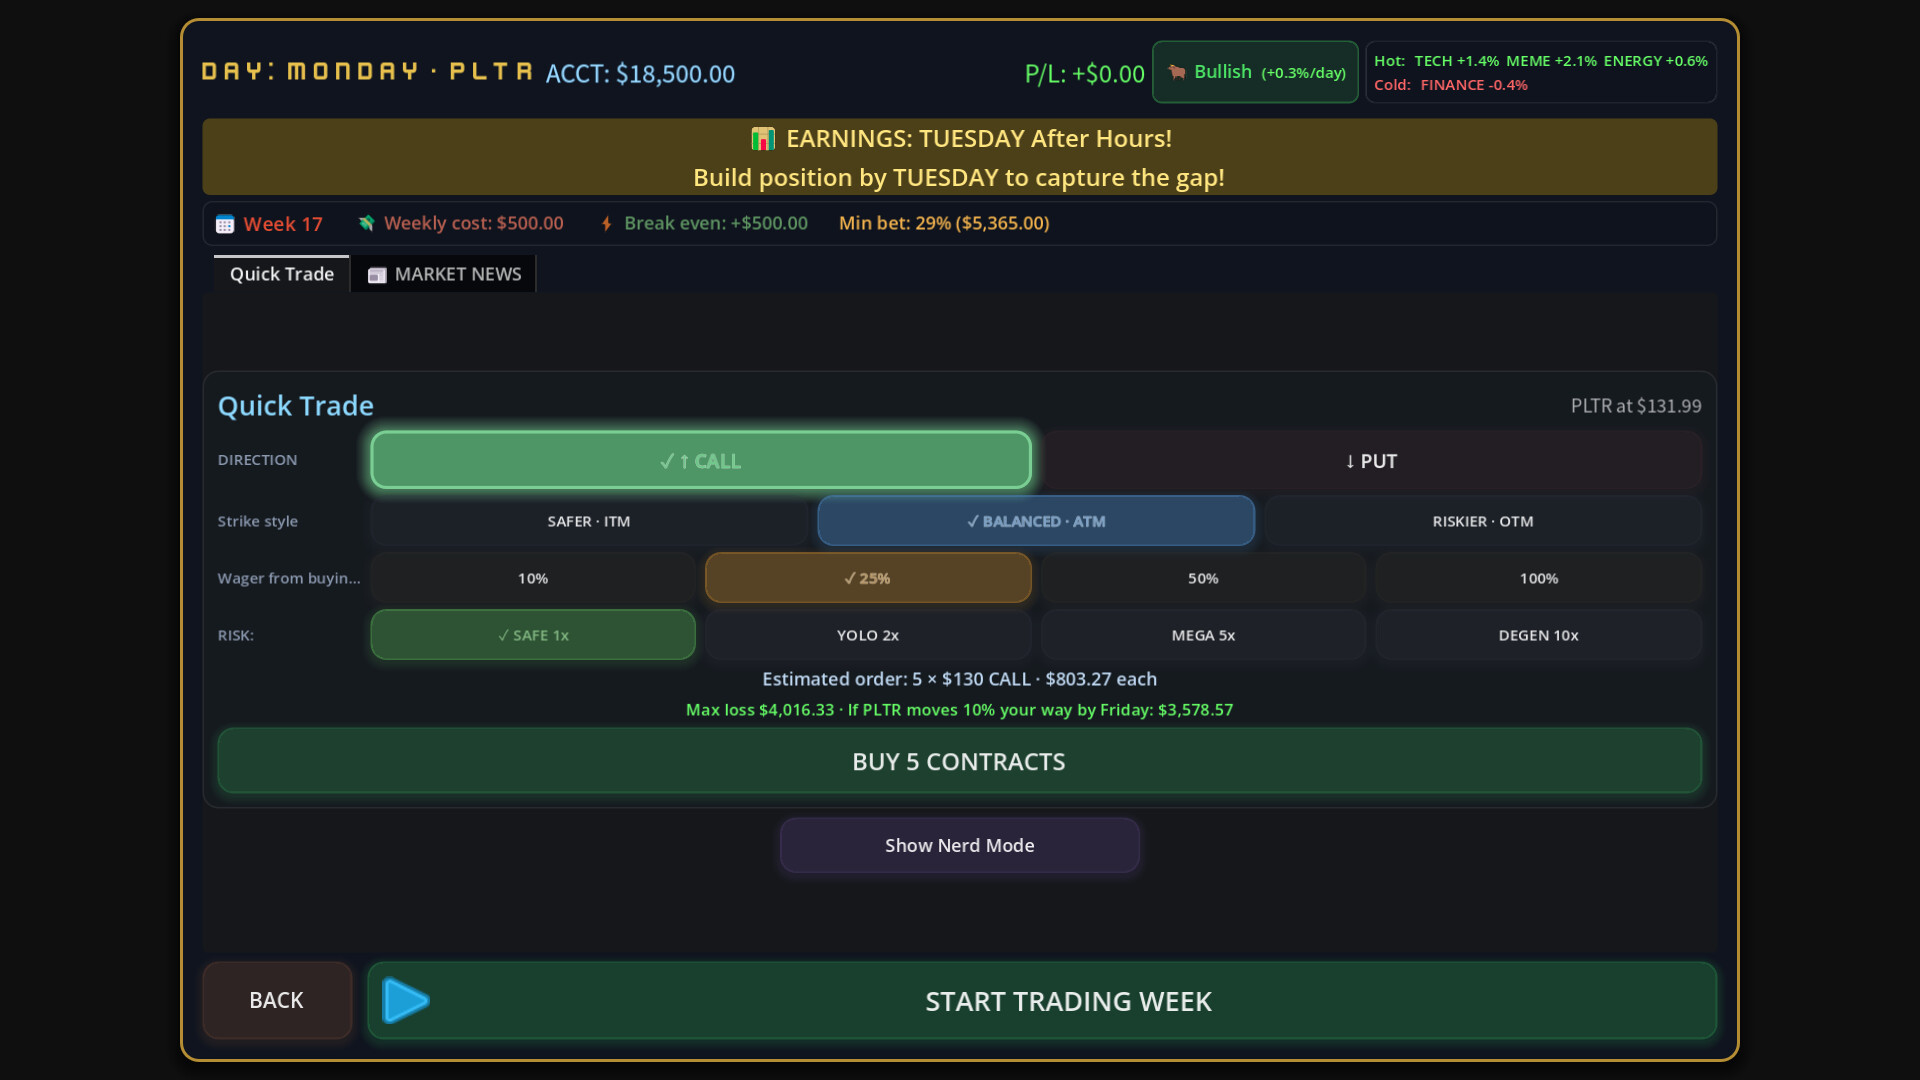Viewport: 1920px width, 1080px height.
Task: Click the Quick Trade panel heading
Action: pyautogui.click(x=296, y=406)
